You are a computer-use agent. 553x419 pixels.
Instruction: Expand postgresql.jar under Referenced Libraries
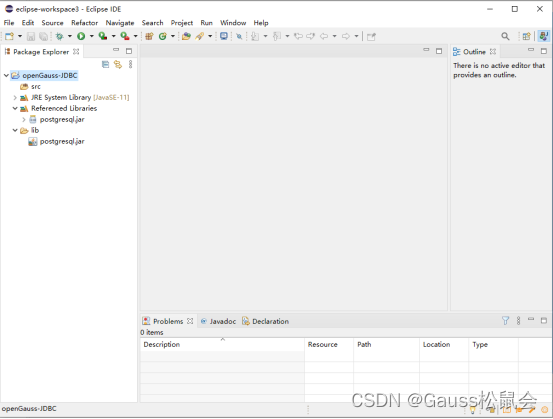pyautogui.click(x=24, y=120)
